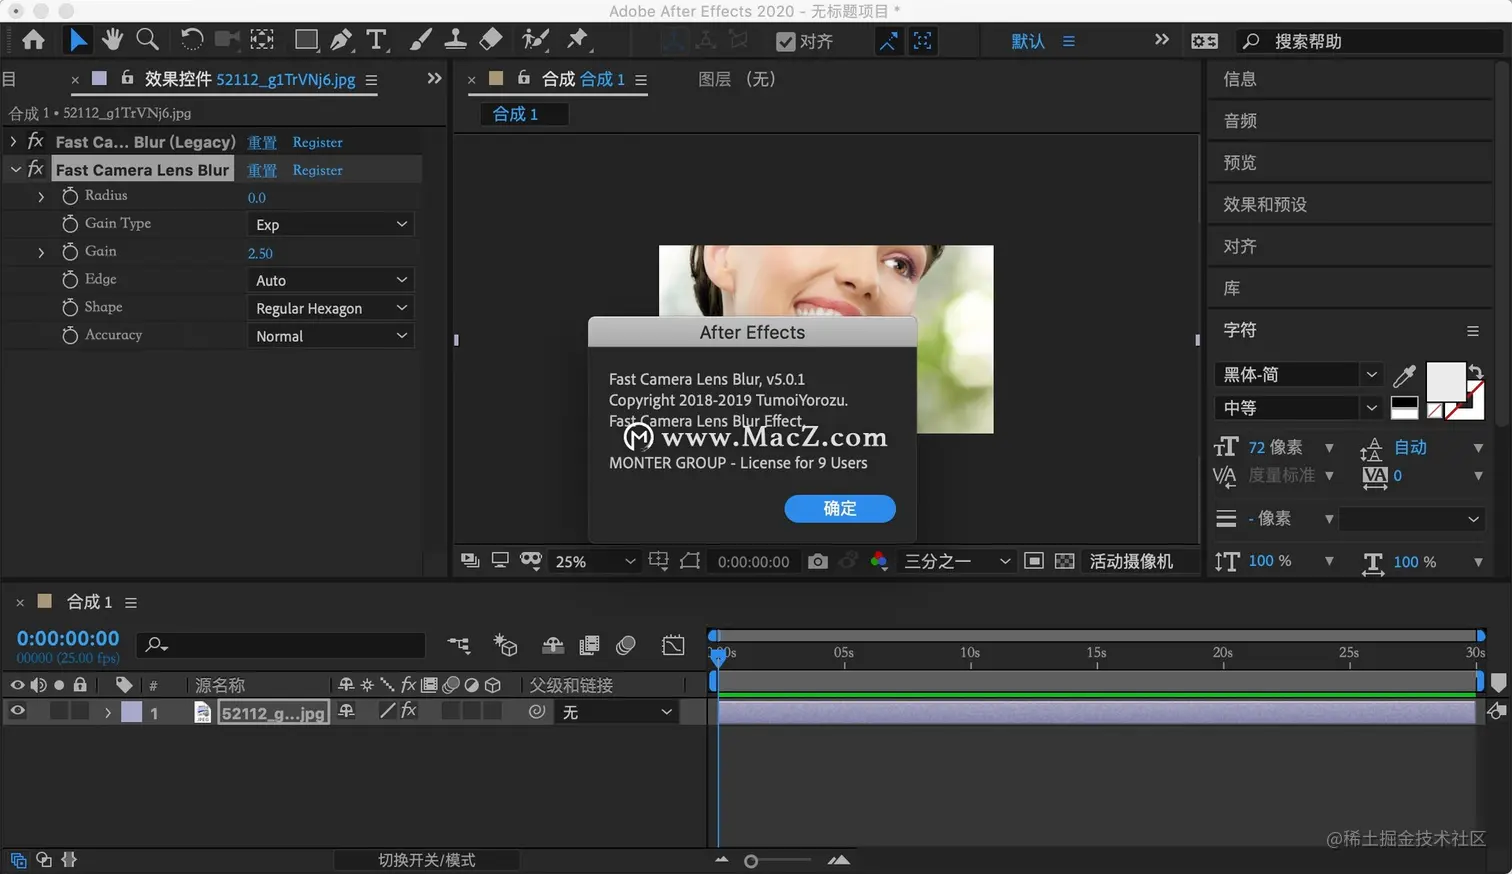Viewport: 1512px width, 874px height.
Task: Open resolution dropdown showing 三分之一
Action: pos(957,562)
